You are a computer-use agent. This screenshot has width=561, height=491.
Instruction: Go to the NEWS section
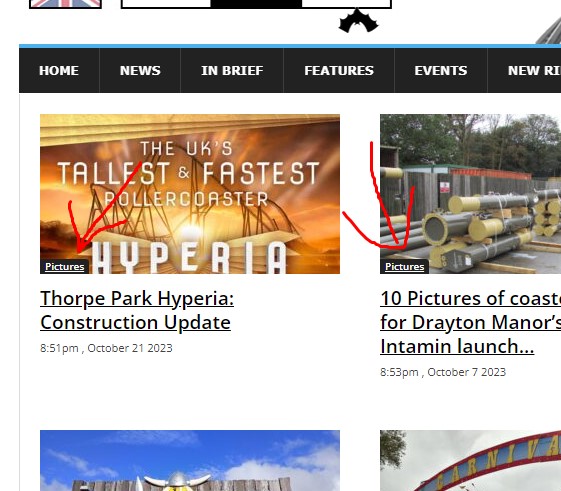coord(140,71)
